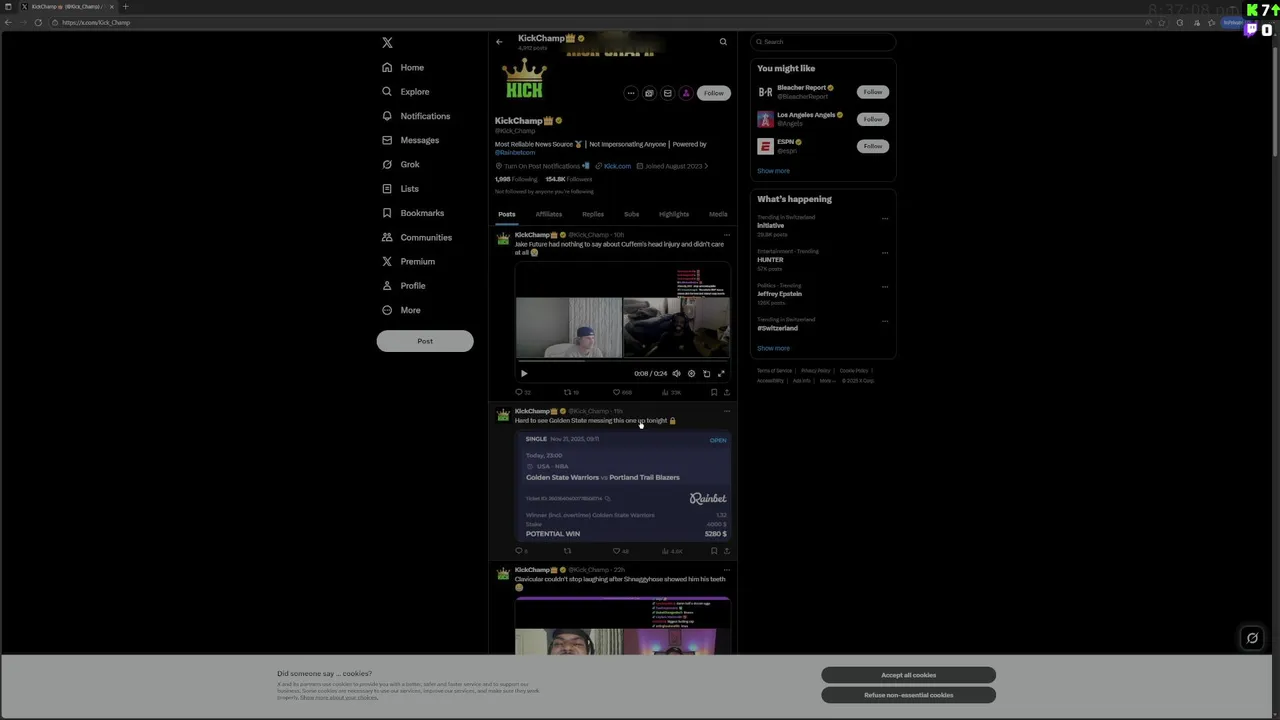
Task: Share the Golden State post
Action: coord(726,551)
